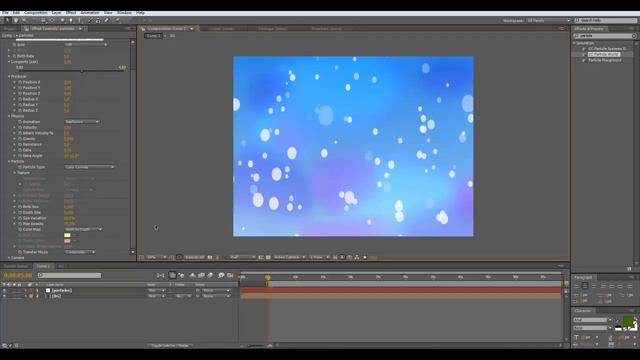Toggle stopwatch for Position Y
Viewport: 640px width, 360px height.
(20, 88)
